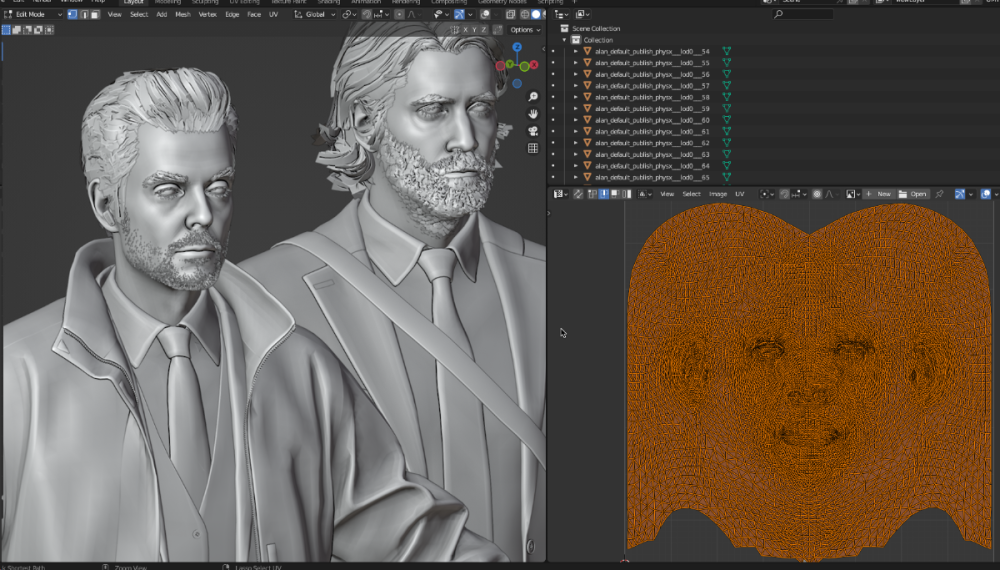
Task: Click the outliner search field
Action: point(805,15)
